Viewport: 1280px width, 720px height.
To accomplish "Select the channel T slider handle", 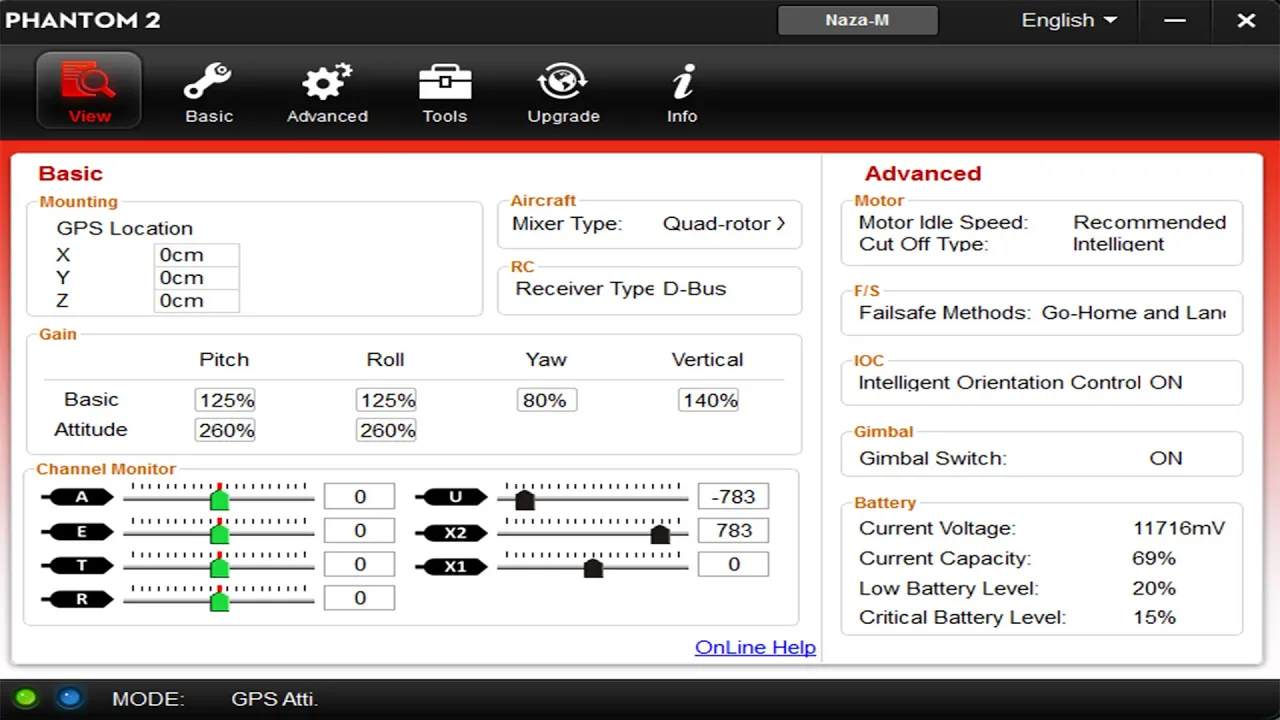I will point(220,567).
